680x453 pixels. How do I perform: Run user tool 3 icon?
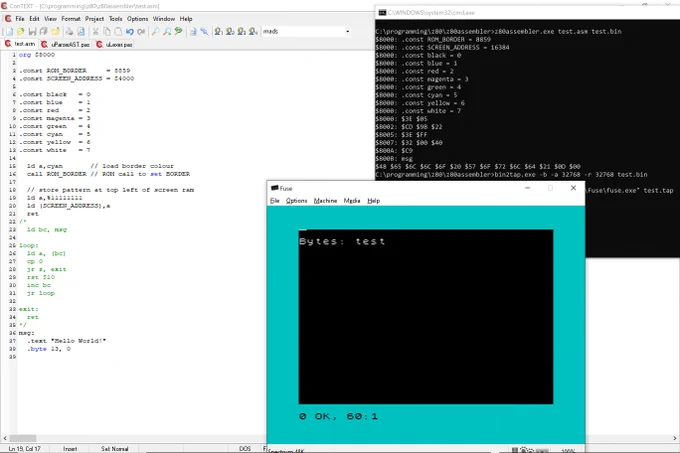pos(242,32)
